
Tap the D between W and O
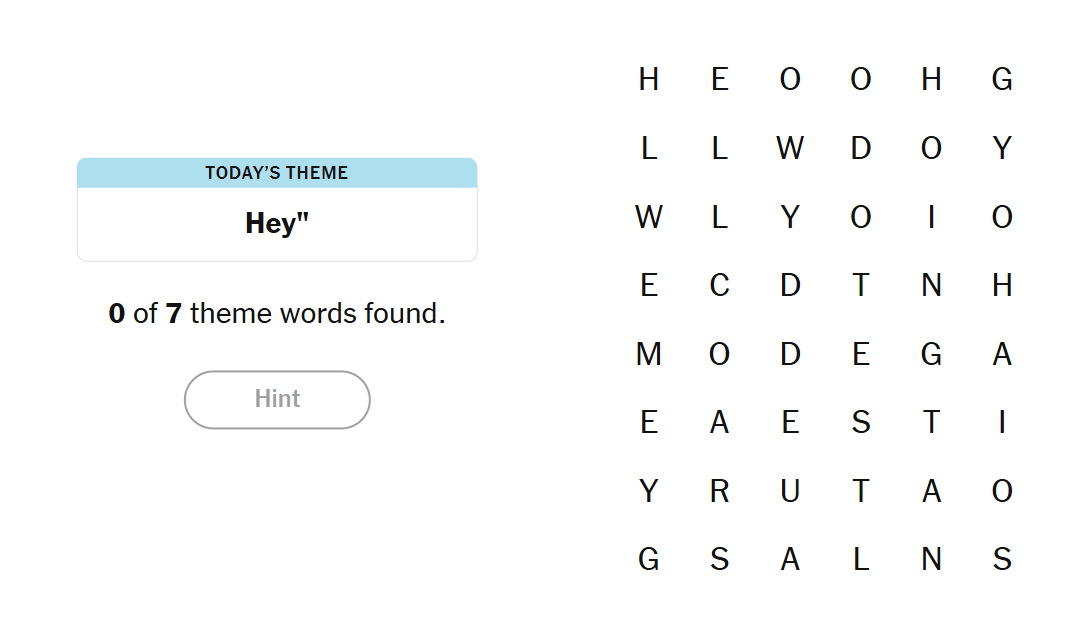click(x=861, y=148)
